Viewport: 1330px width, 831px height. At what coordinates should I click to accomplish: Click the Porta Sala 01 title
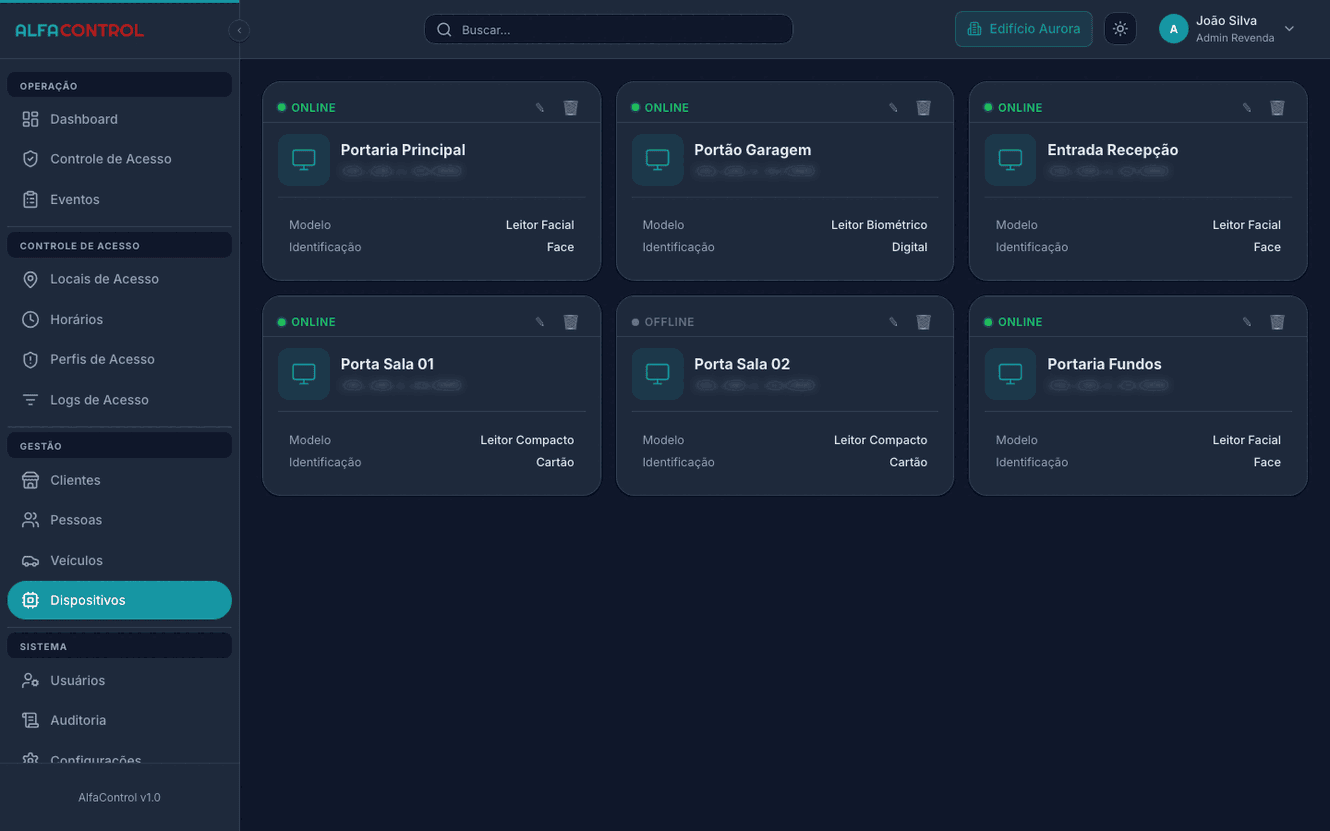[387, 364]
